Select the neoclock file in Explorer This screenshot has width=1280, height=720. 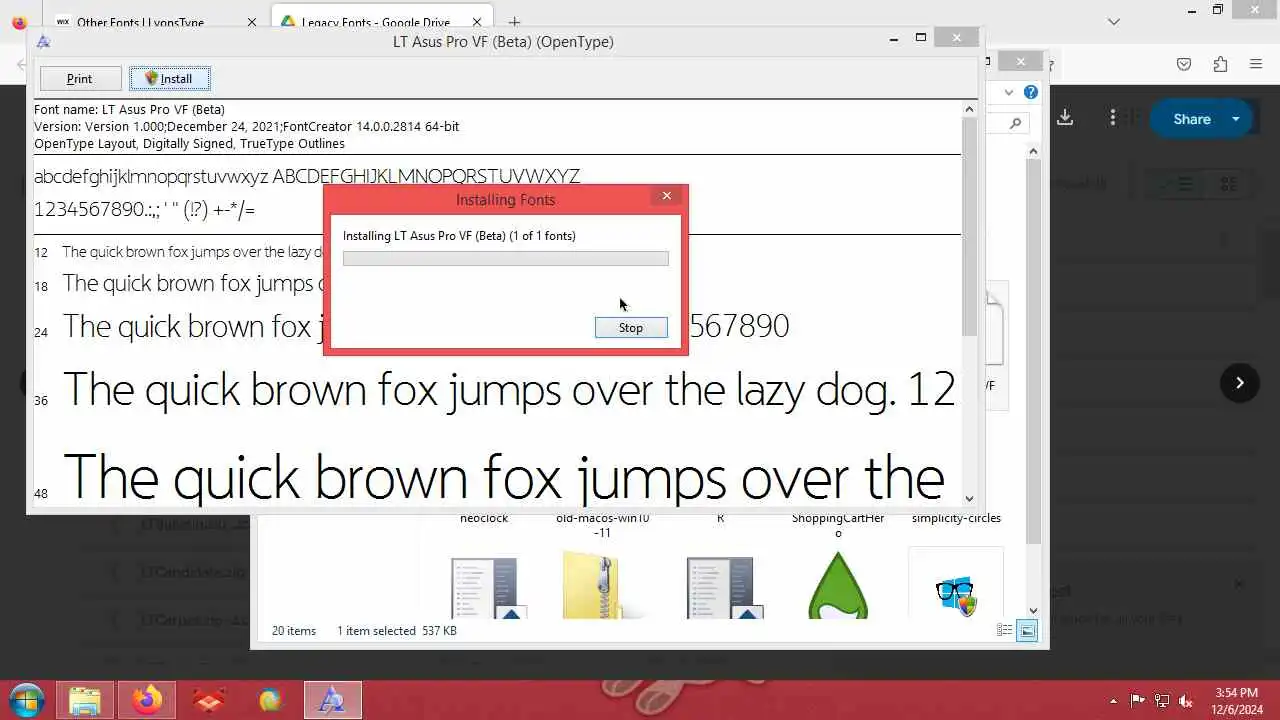[x=484, y=518]
